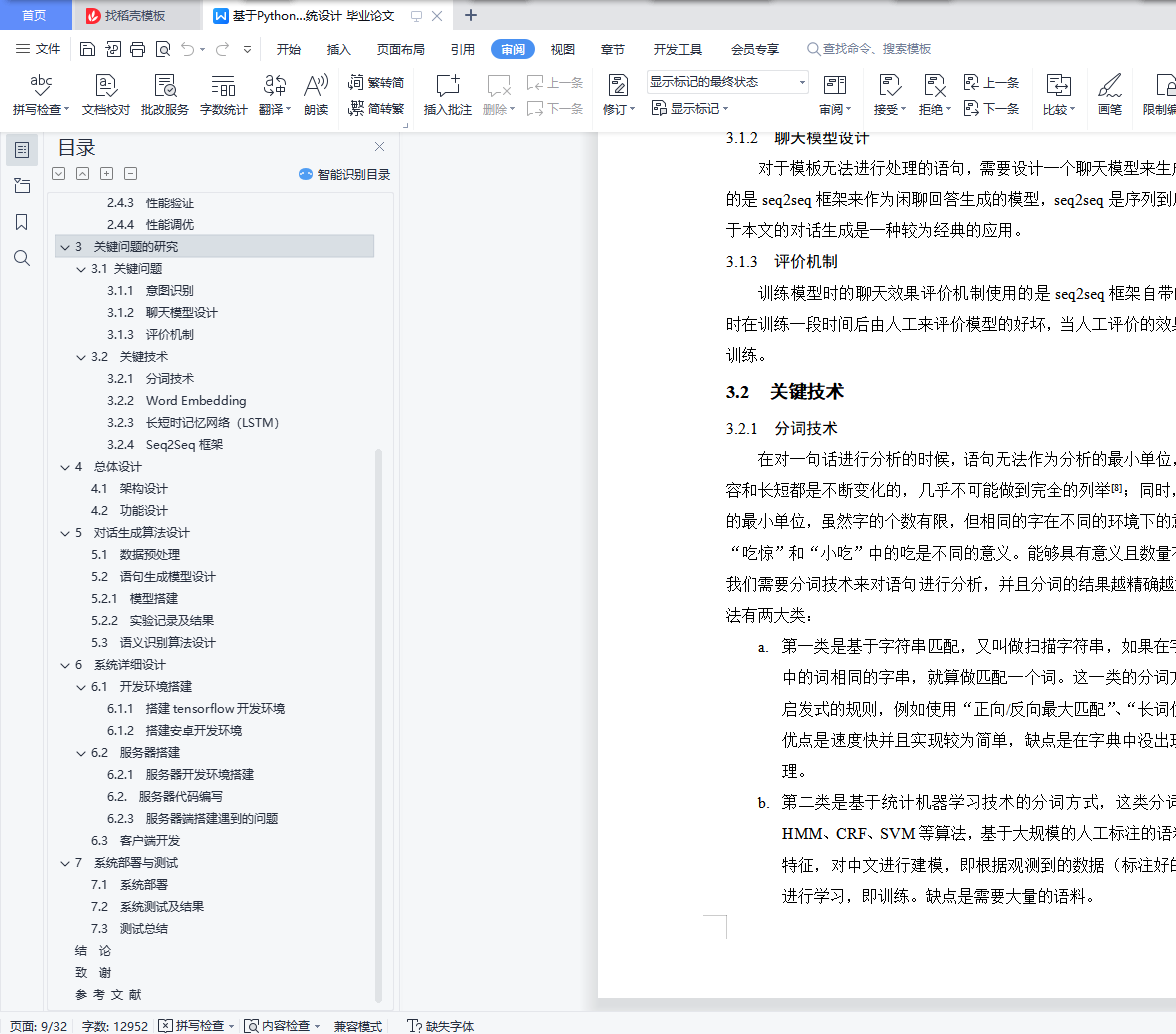Click the Undo arrow icon

[x=188, y=49]
